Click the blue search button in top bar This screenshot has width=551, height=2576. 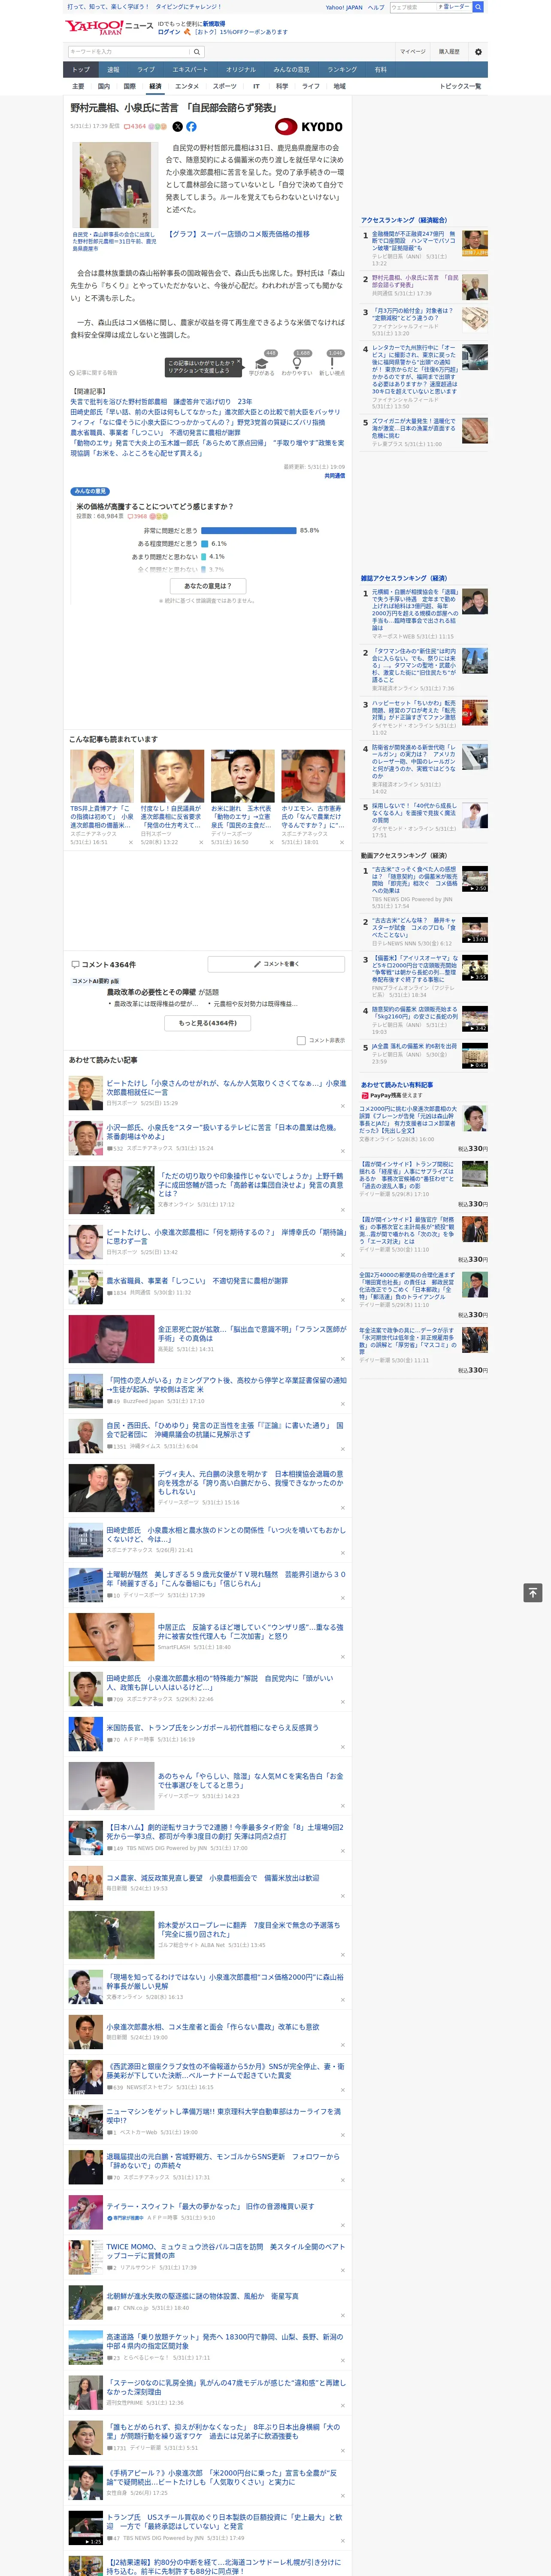[x=478, y=7]
